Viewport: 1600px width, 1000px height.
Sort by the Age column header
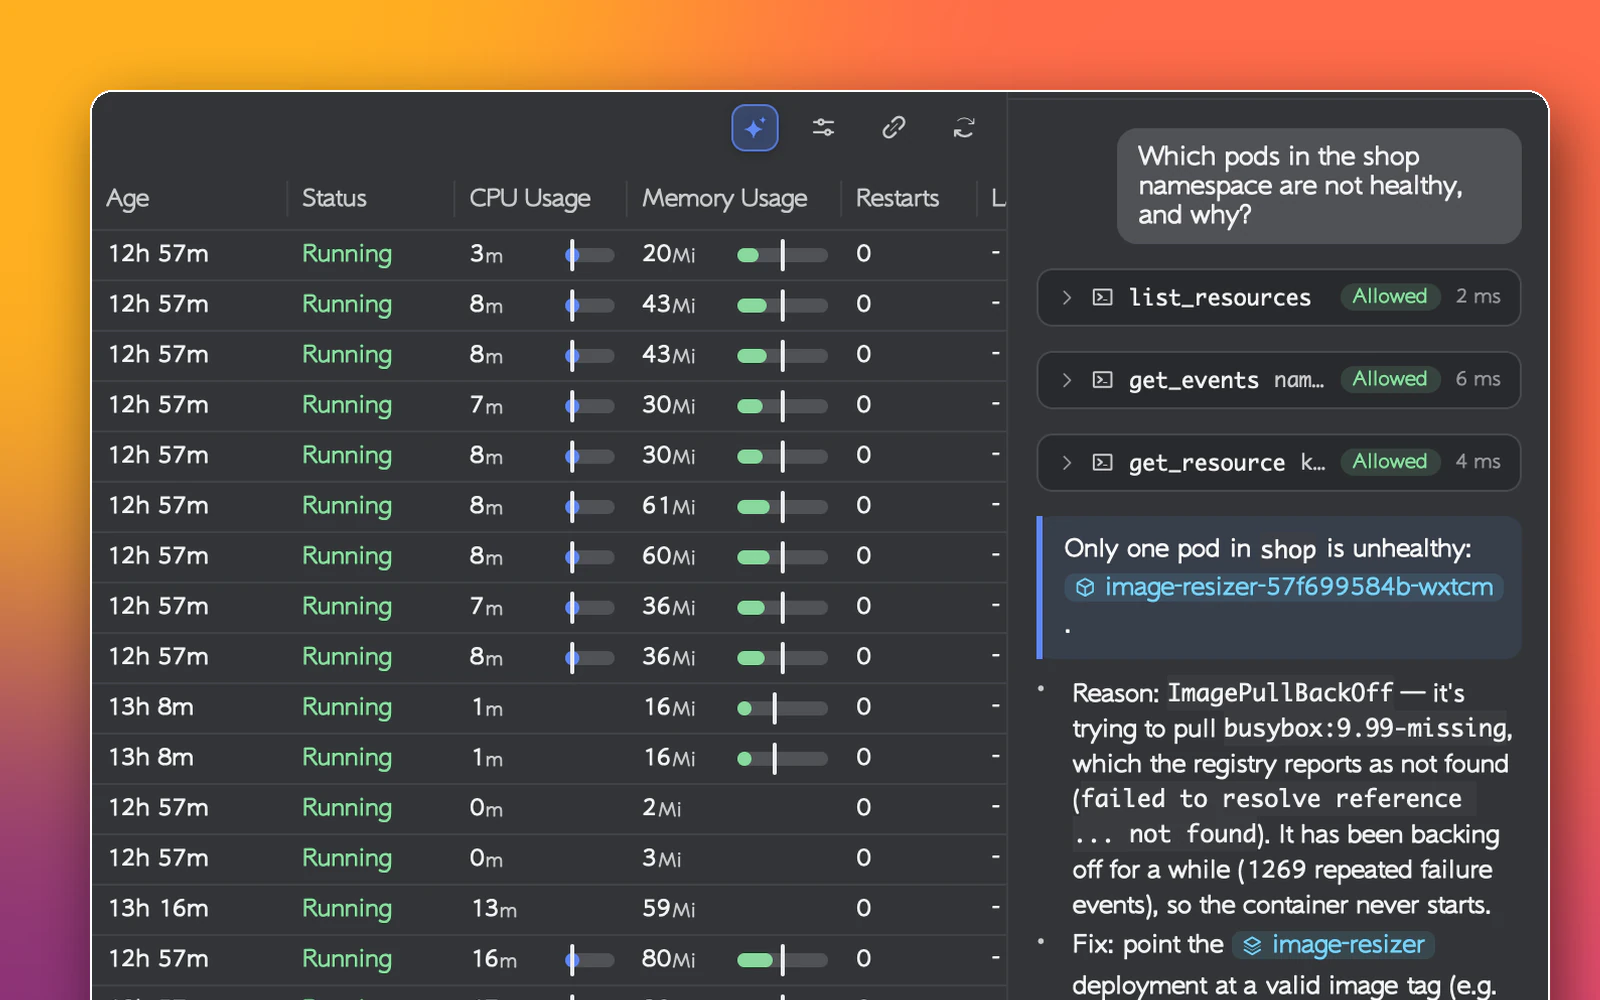pyautogui.click(x=128, y=198)
